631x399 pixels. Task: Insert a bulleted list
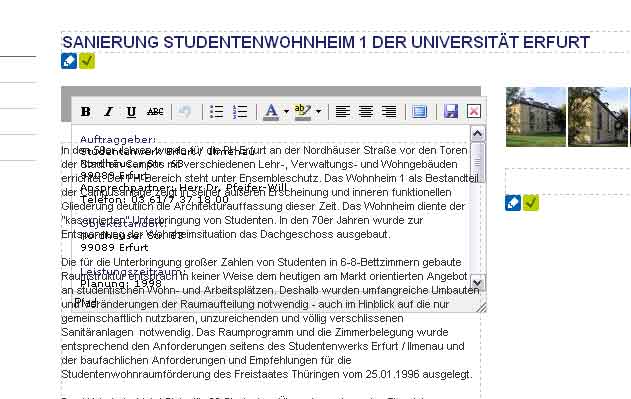point(217,112)
